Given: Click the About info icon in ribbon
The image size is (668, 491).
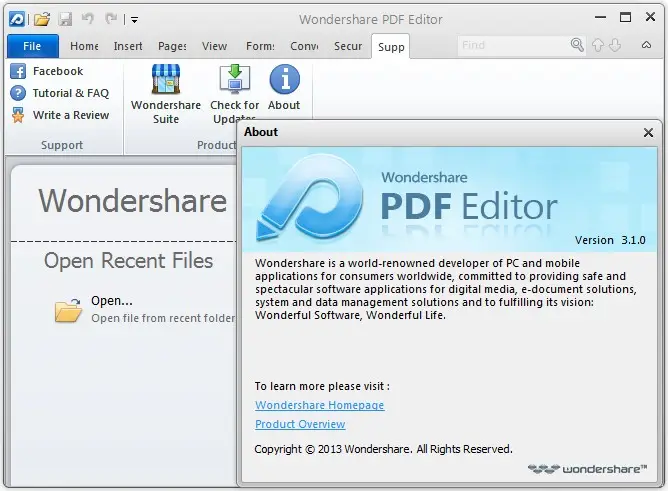Looking at the screenshot, I should pyautogui.click(x=284, y=79).
